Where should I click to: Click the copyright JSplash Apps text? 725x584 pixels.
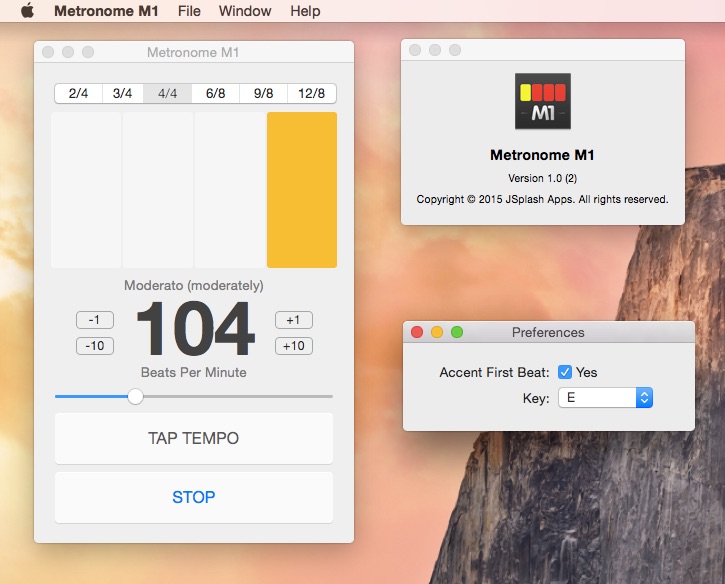point(542,199)
